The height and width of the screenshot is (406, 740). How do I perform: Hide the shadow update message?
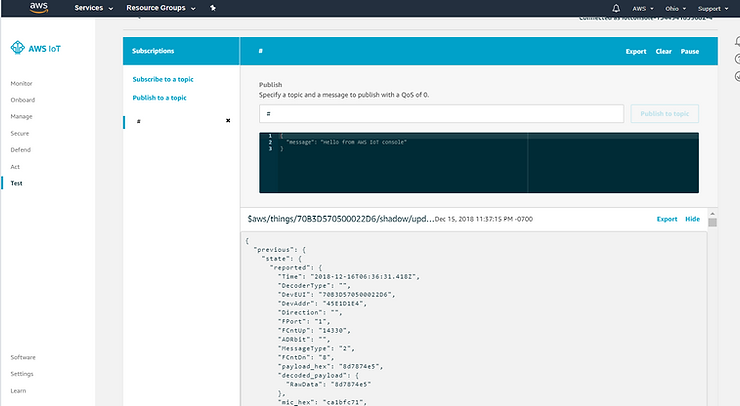click(692, 218)
